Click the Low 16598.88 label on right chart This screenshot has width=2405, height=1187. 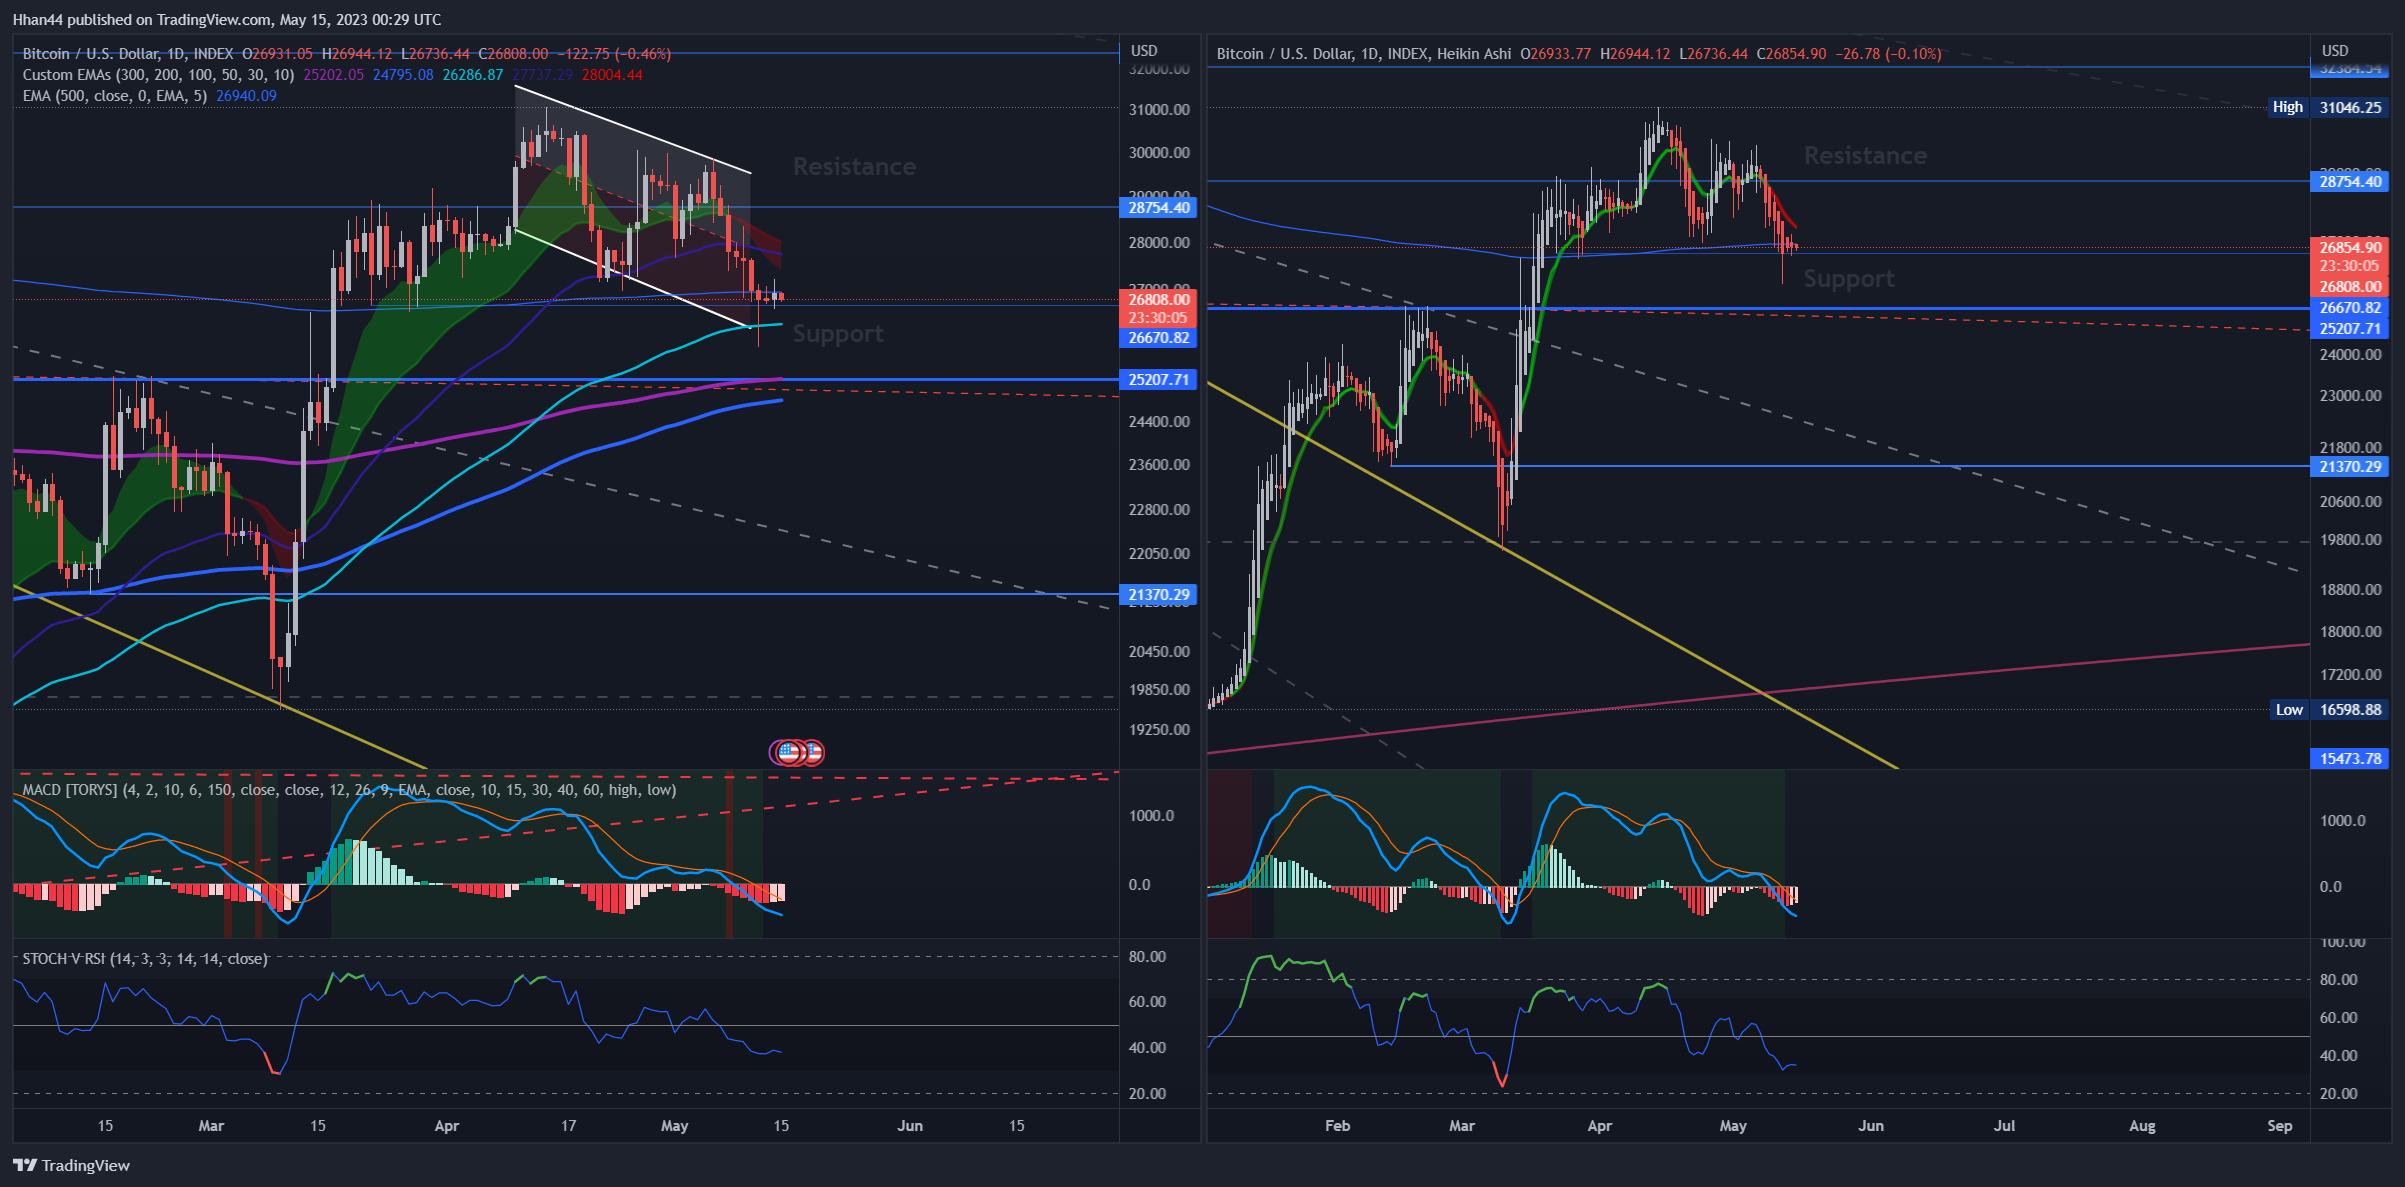(x=2328, y=710)
